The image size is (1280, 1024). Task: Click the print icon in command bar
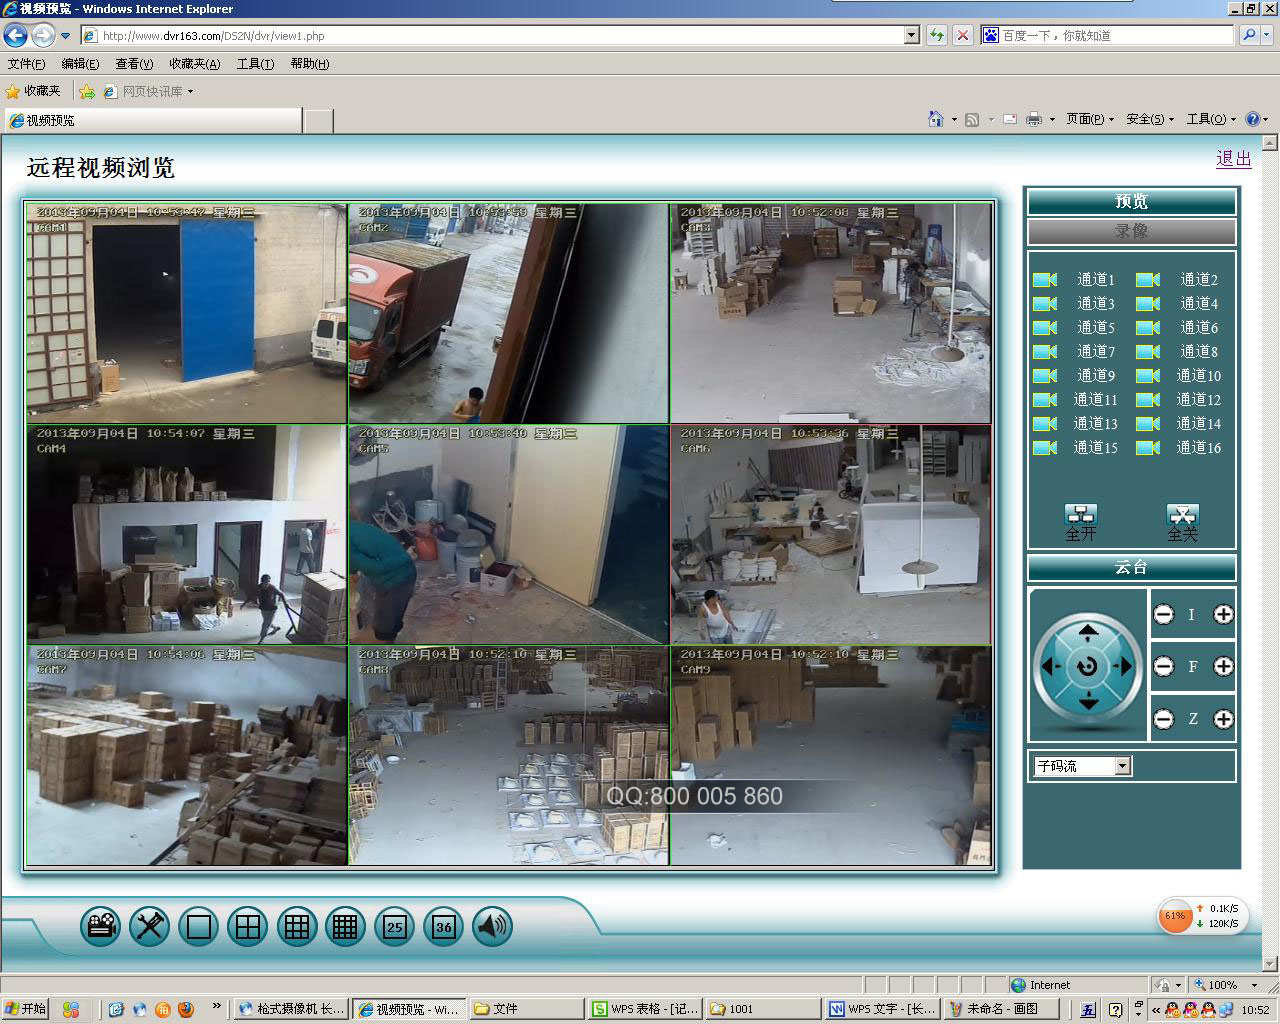point(1034,119)
